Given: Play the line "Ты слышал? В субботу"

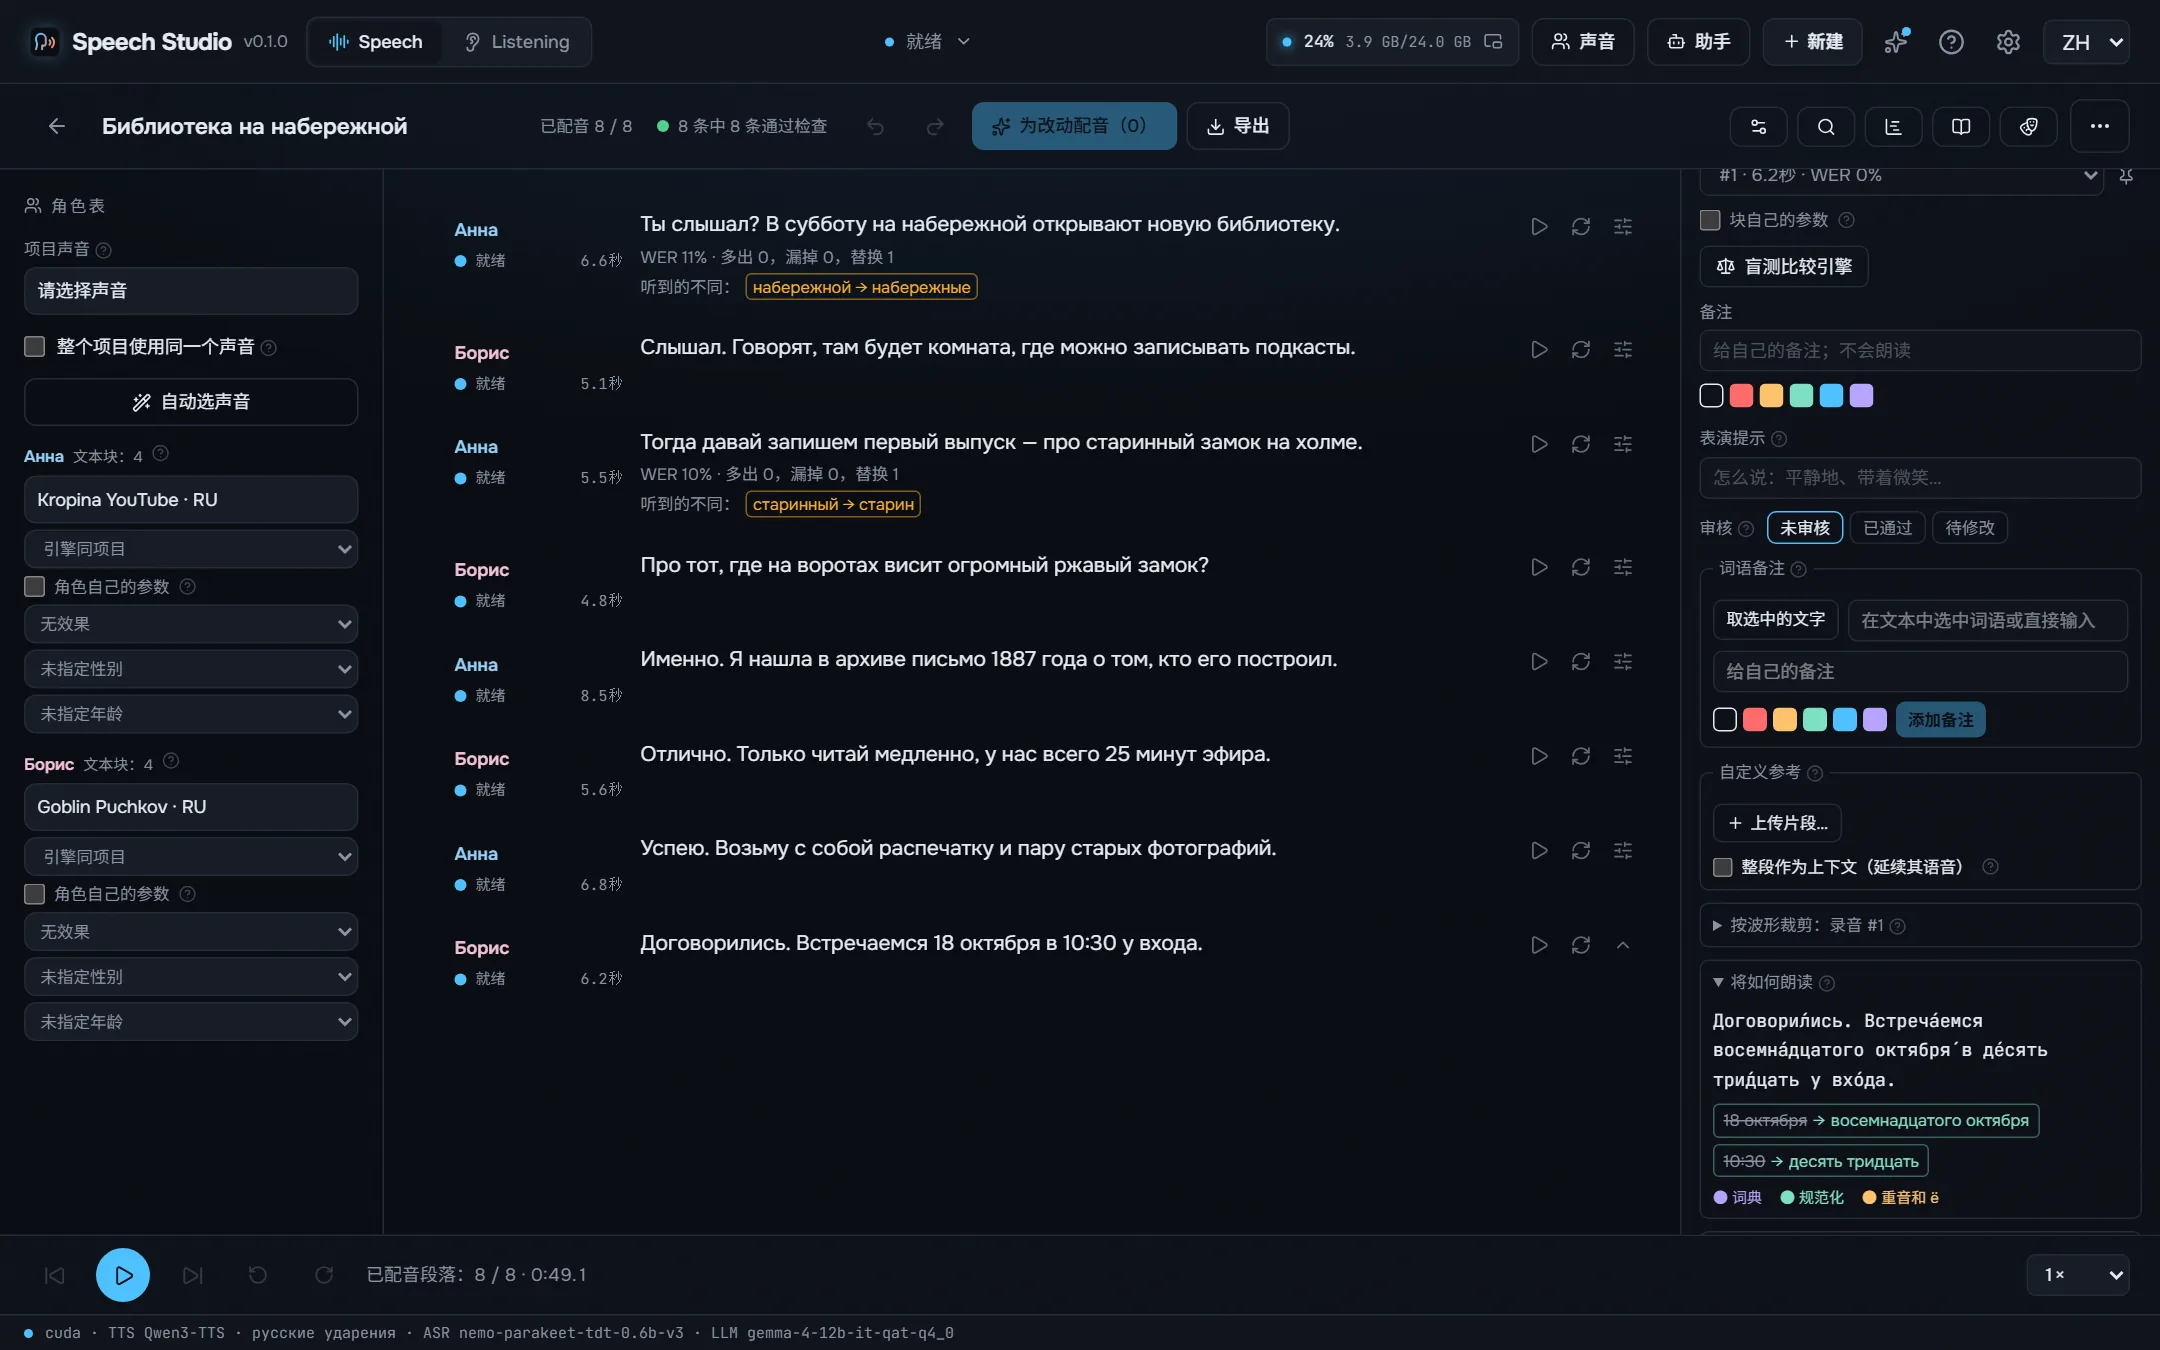Looking at the screenshot, I should [x=1539, y=227].
